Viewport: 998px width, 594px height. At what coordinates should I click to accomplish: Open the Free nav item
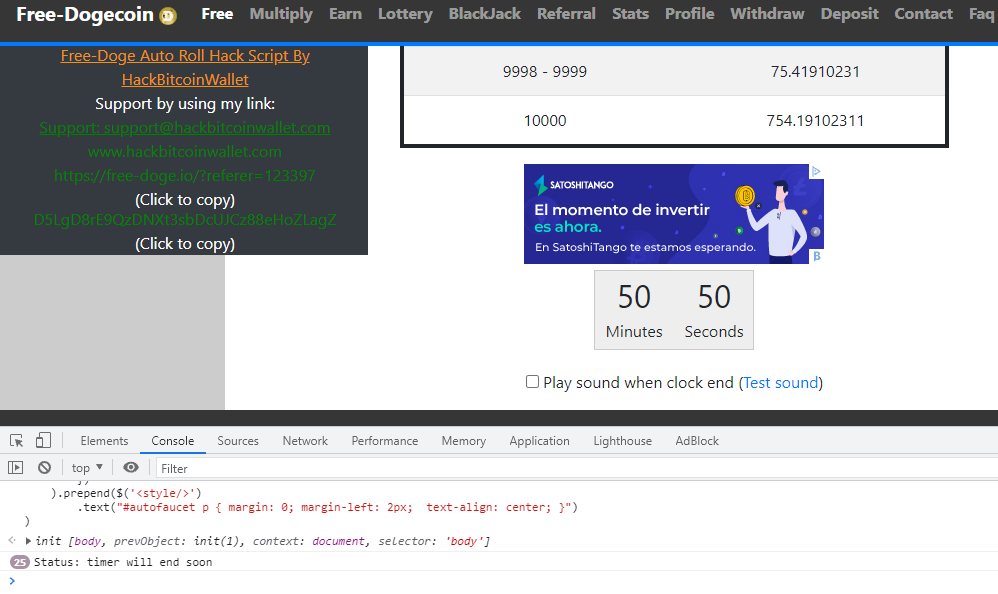217,14
